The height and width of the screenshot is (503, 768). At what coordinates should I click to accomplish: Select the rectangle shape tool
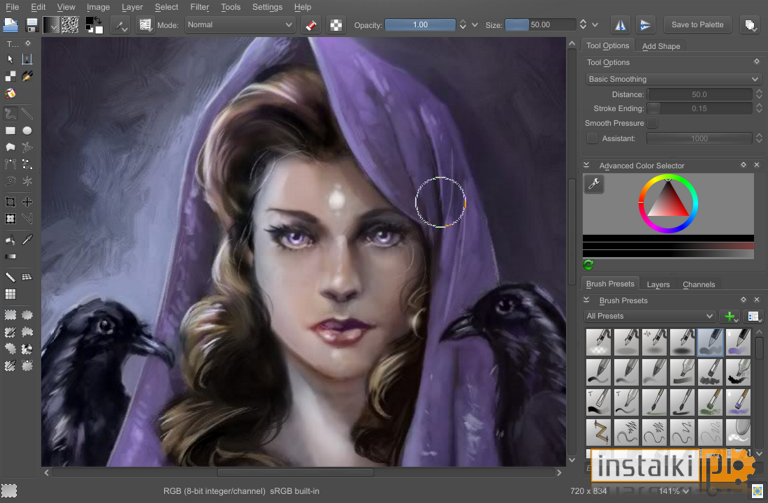[10, 130]
